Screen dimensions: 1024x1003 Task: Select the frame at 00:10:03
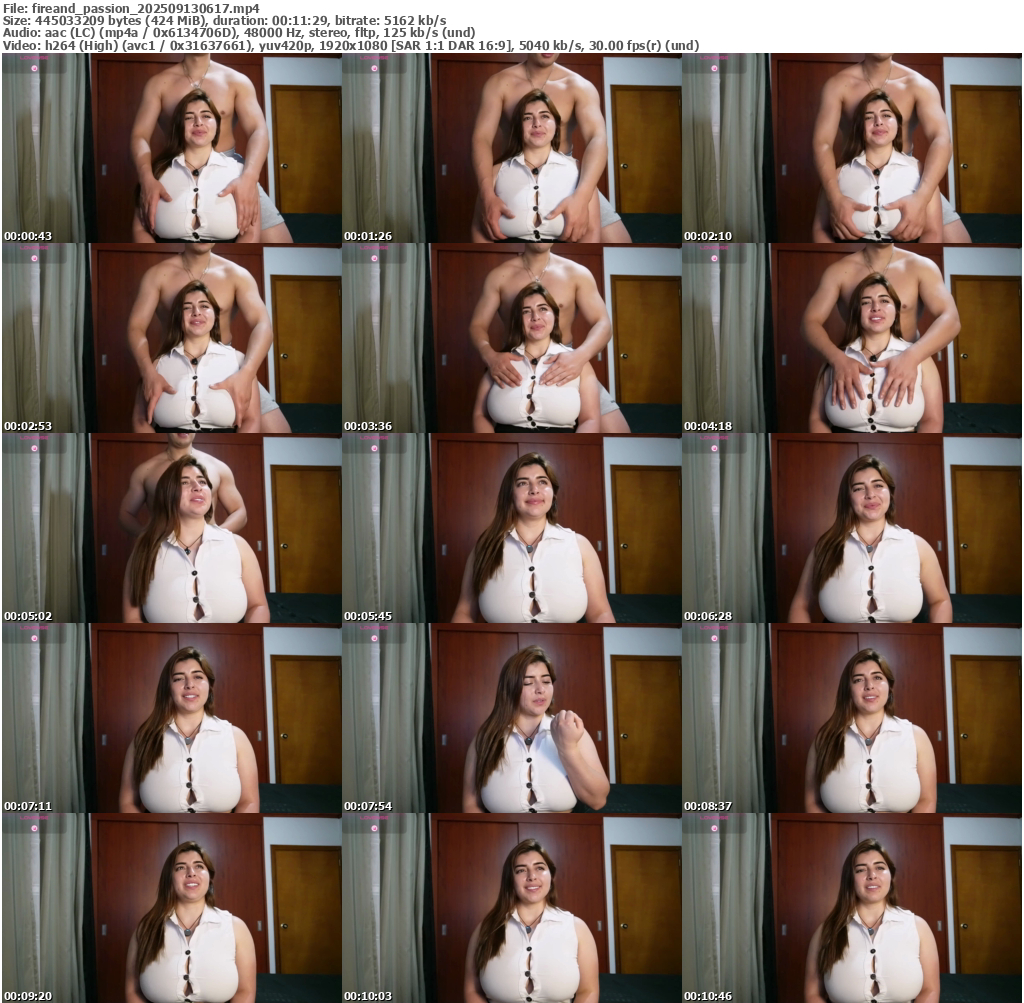[511, 908]
